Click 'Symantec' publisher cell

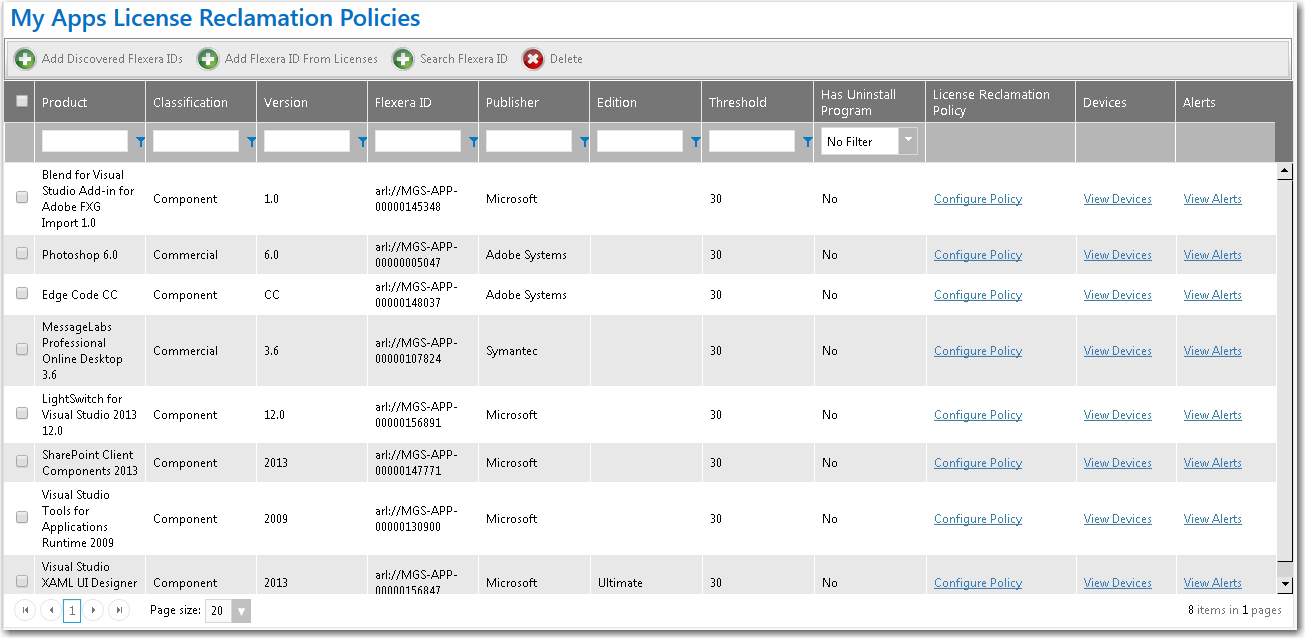point(512,351)
